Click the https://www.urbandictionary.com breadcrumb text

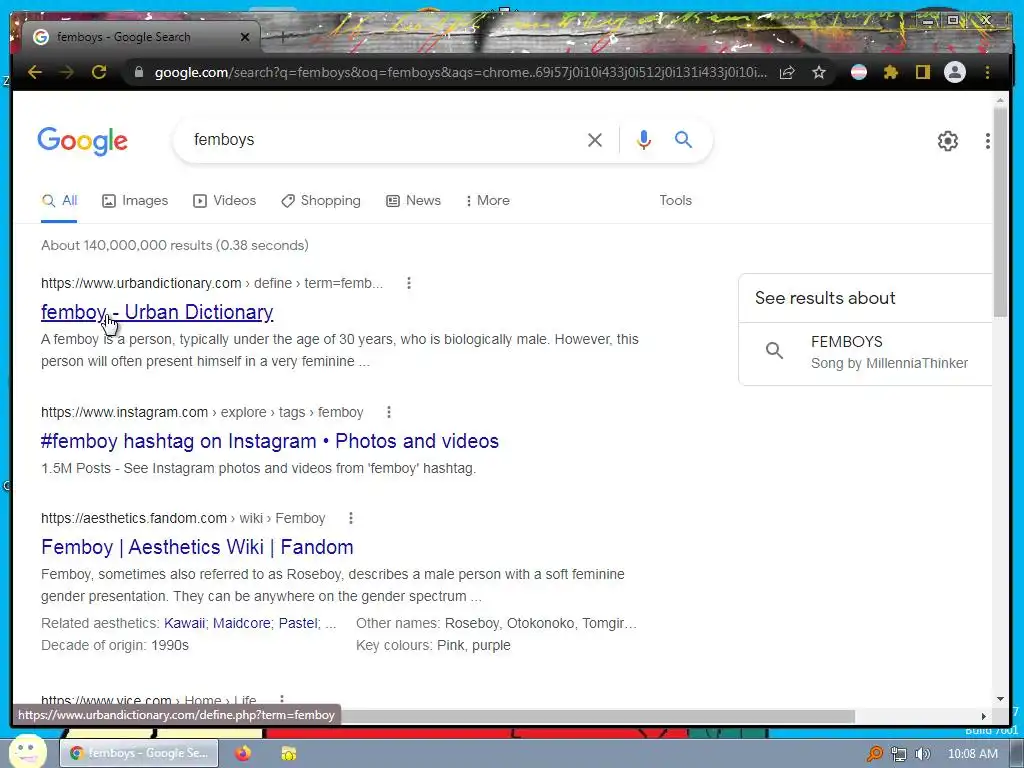tap(141, 283)
